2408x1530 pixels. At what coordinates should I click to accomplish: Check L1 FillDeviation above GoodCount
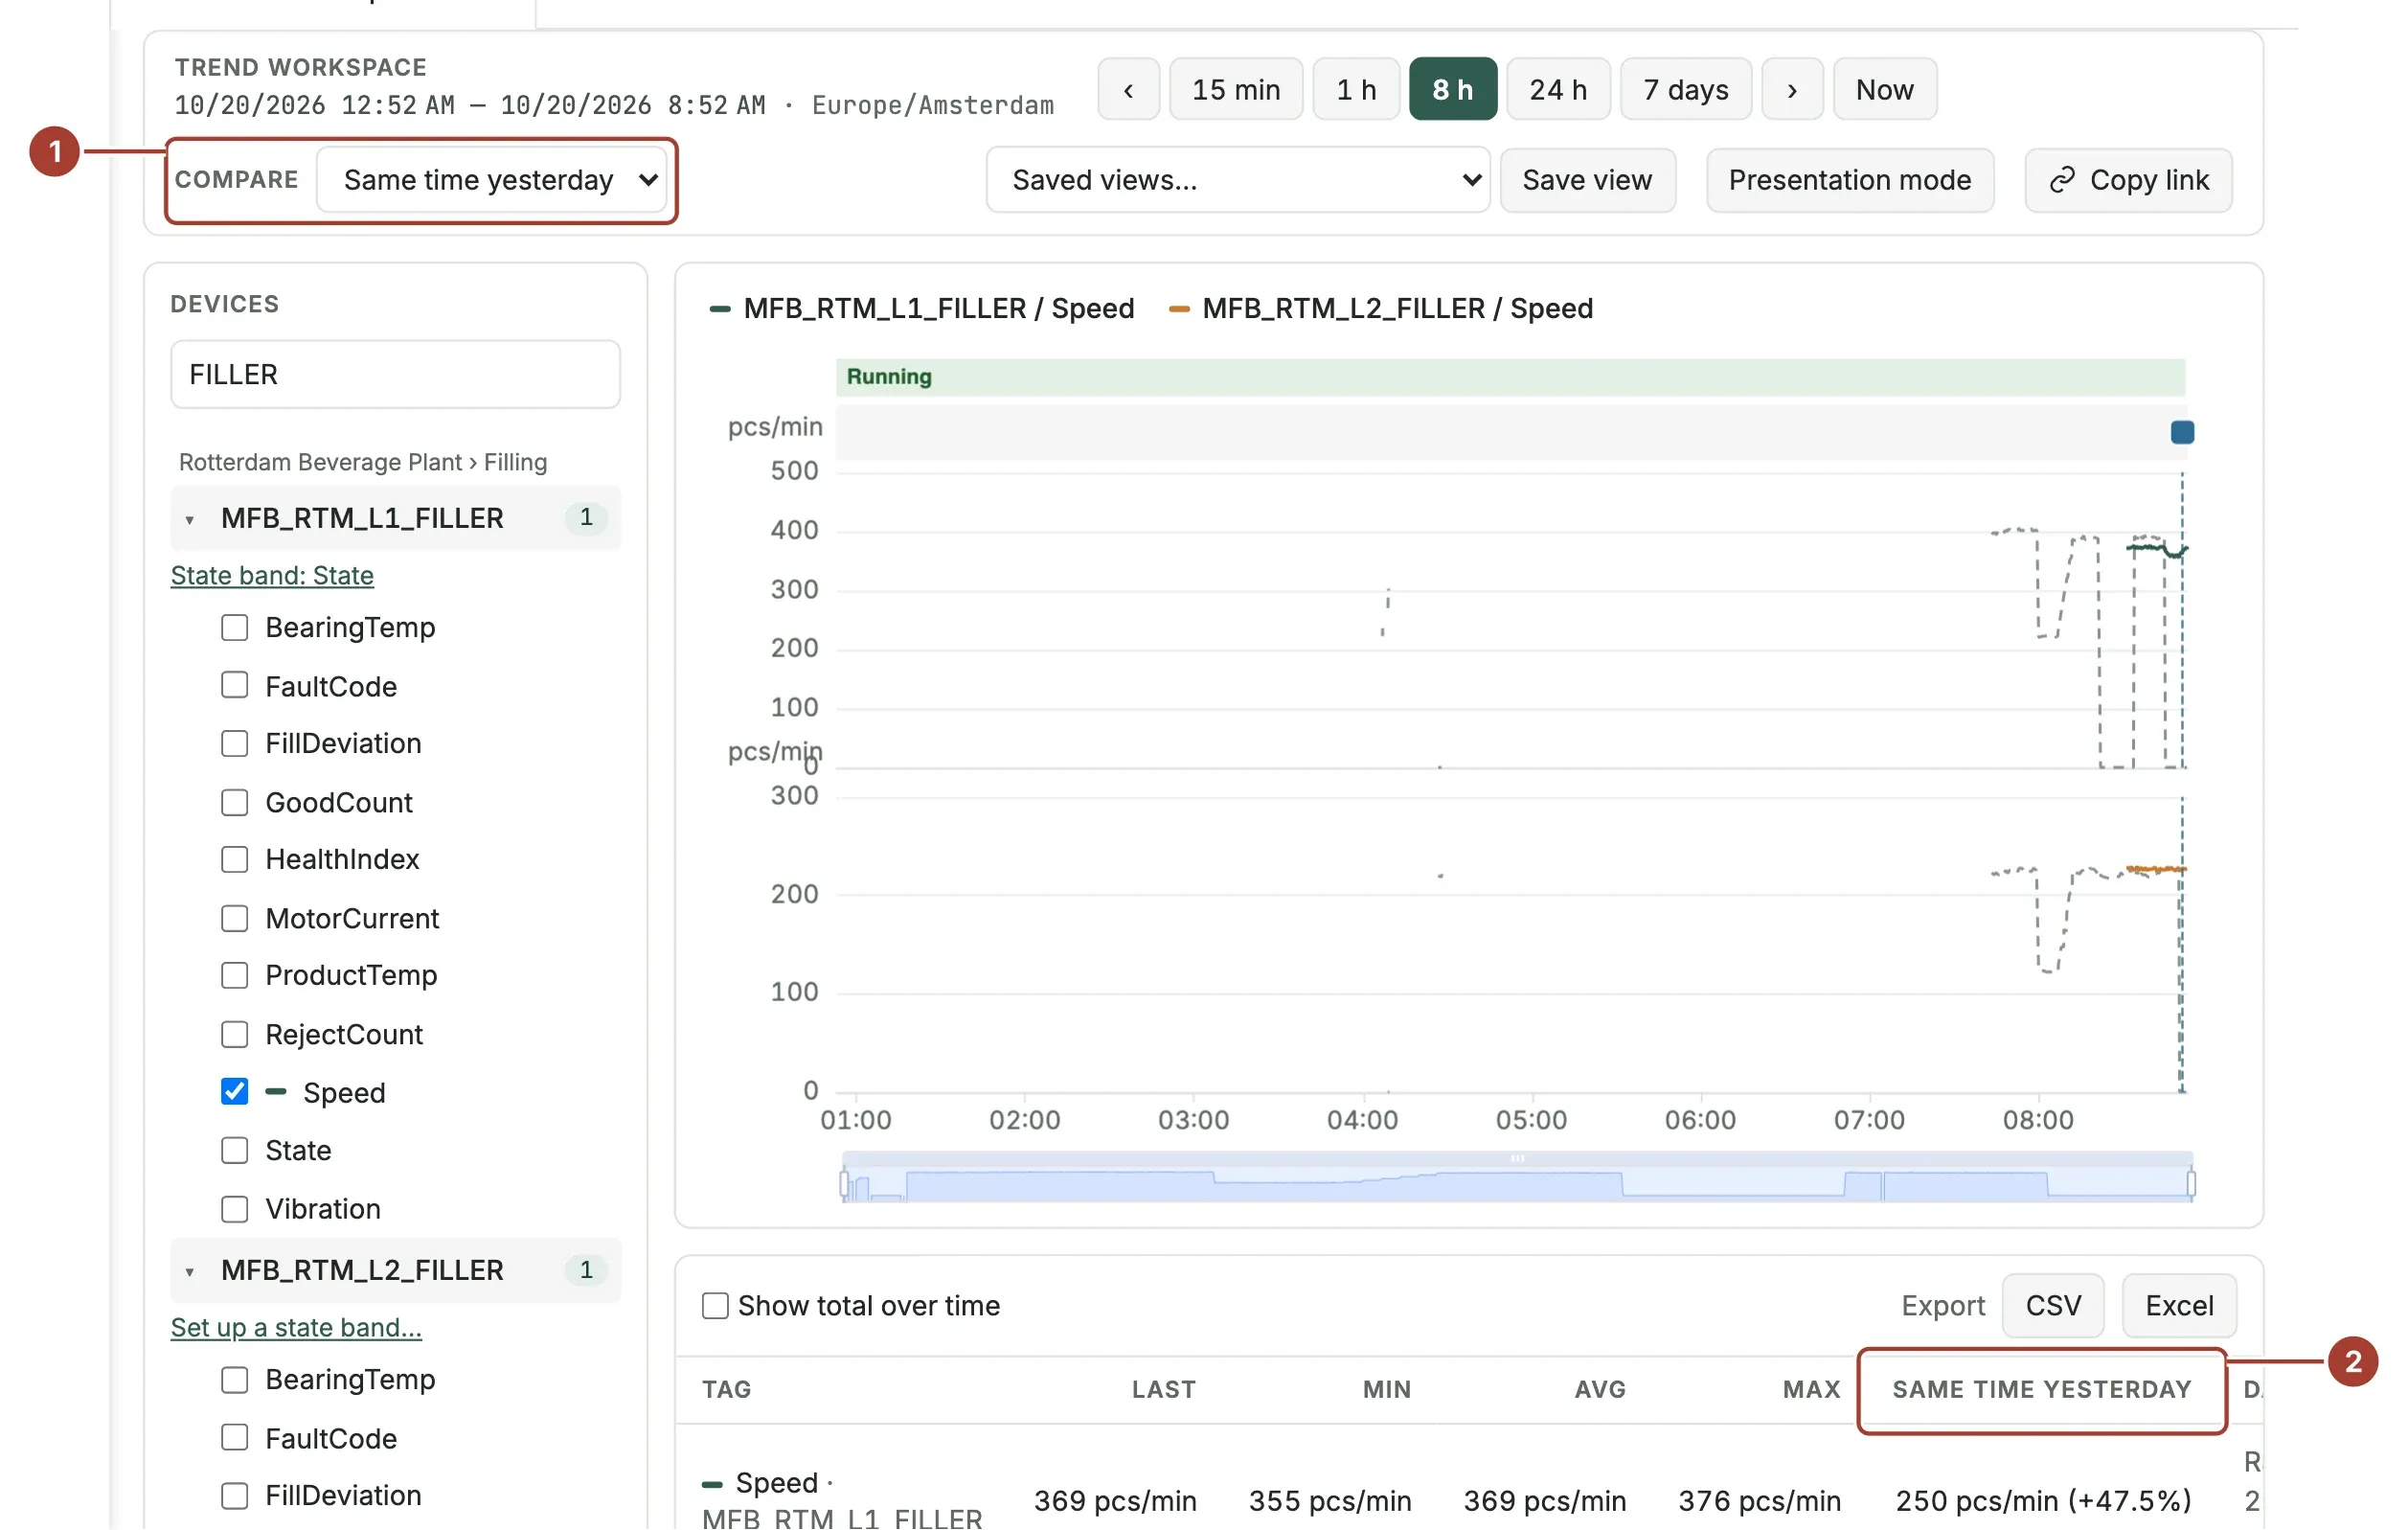[x=234, y=744]
